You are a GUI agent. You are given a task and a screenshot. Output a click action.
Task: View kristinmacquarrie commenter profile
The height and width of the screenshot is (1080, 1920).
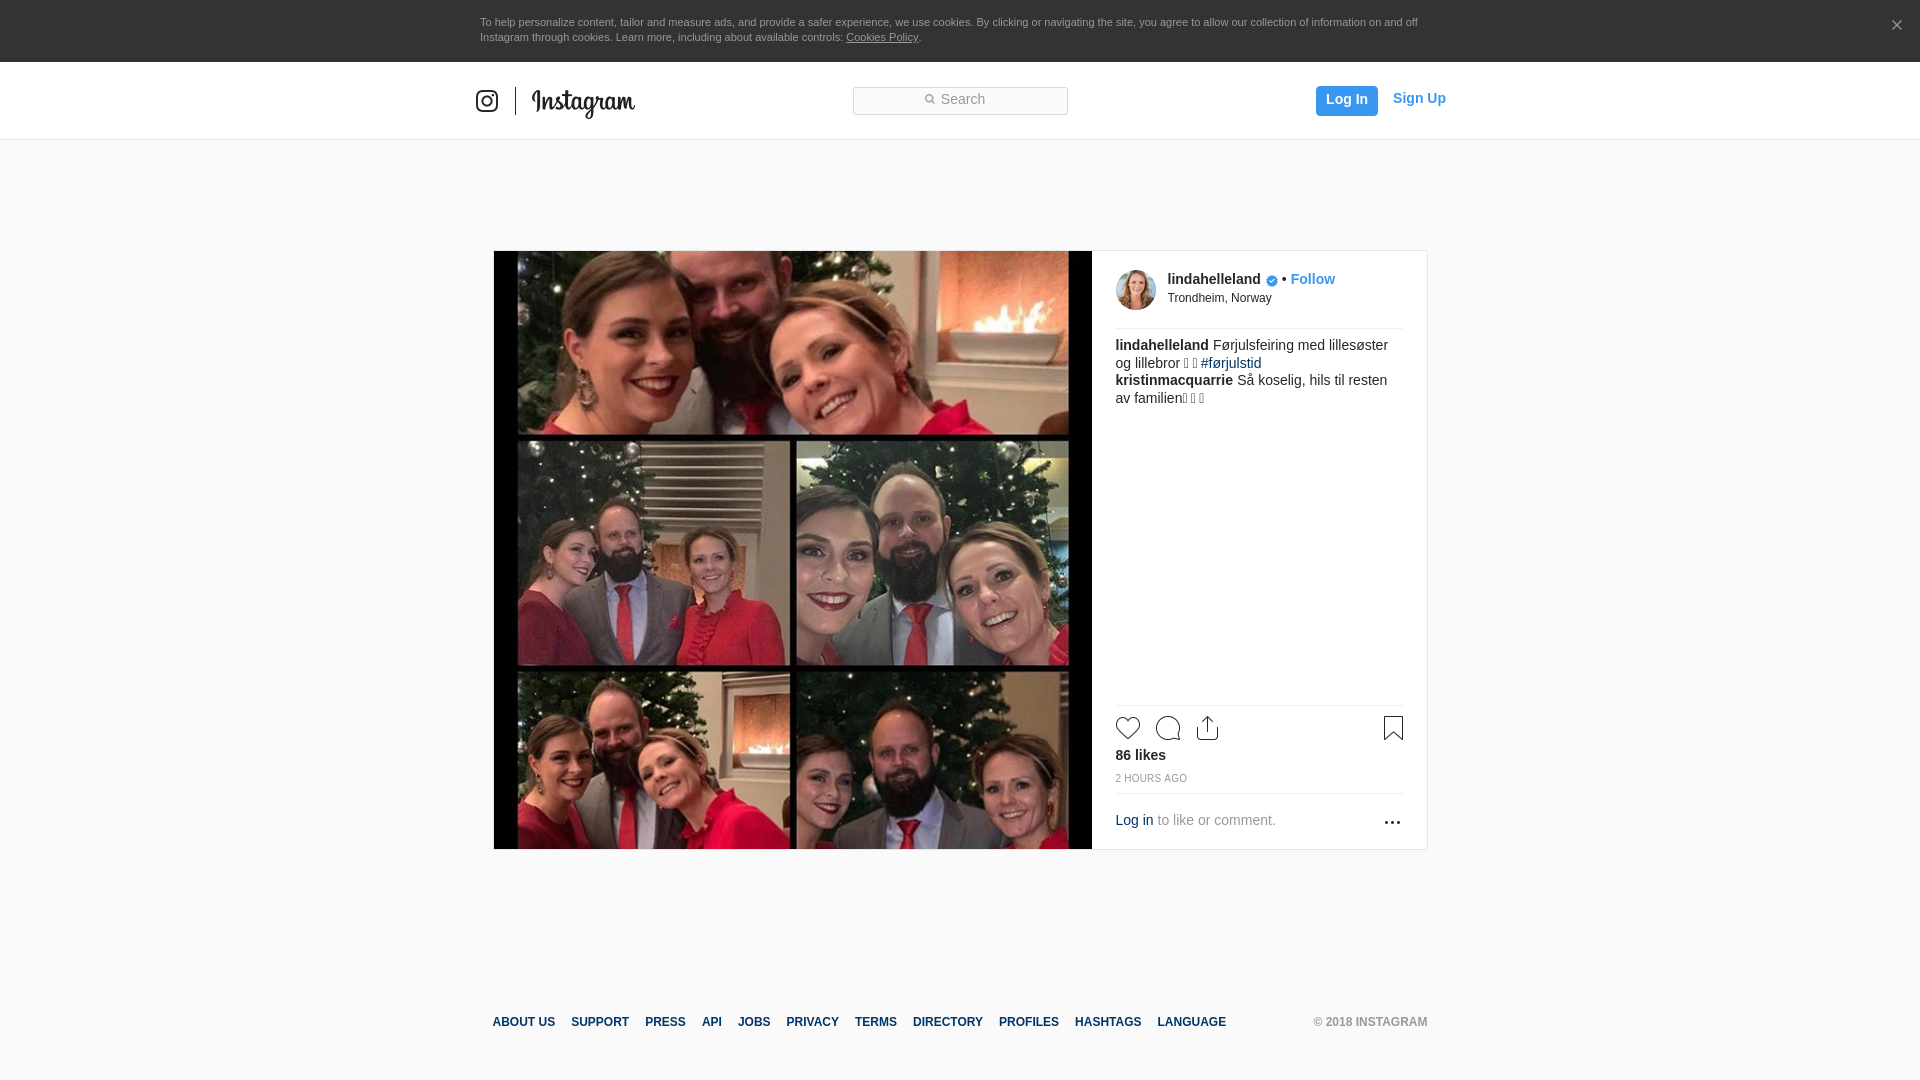pyautogui.click(x=1174, y=380)
